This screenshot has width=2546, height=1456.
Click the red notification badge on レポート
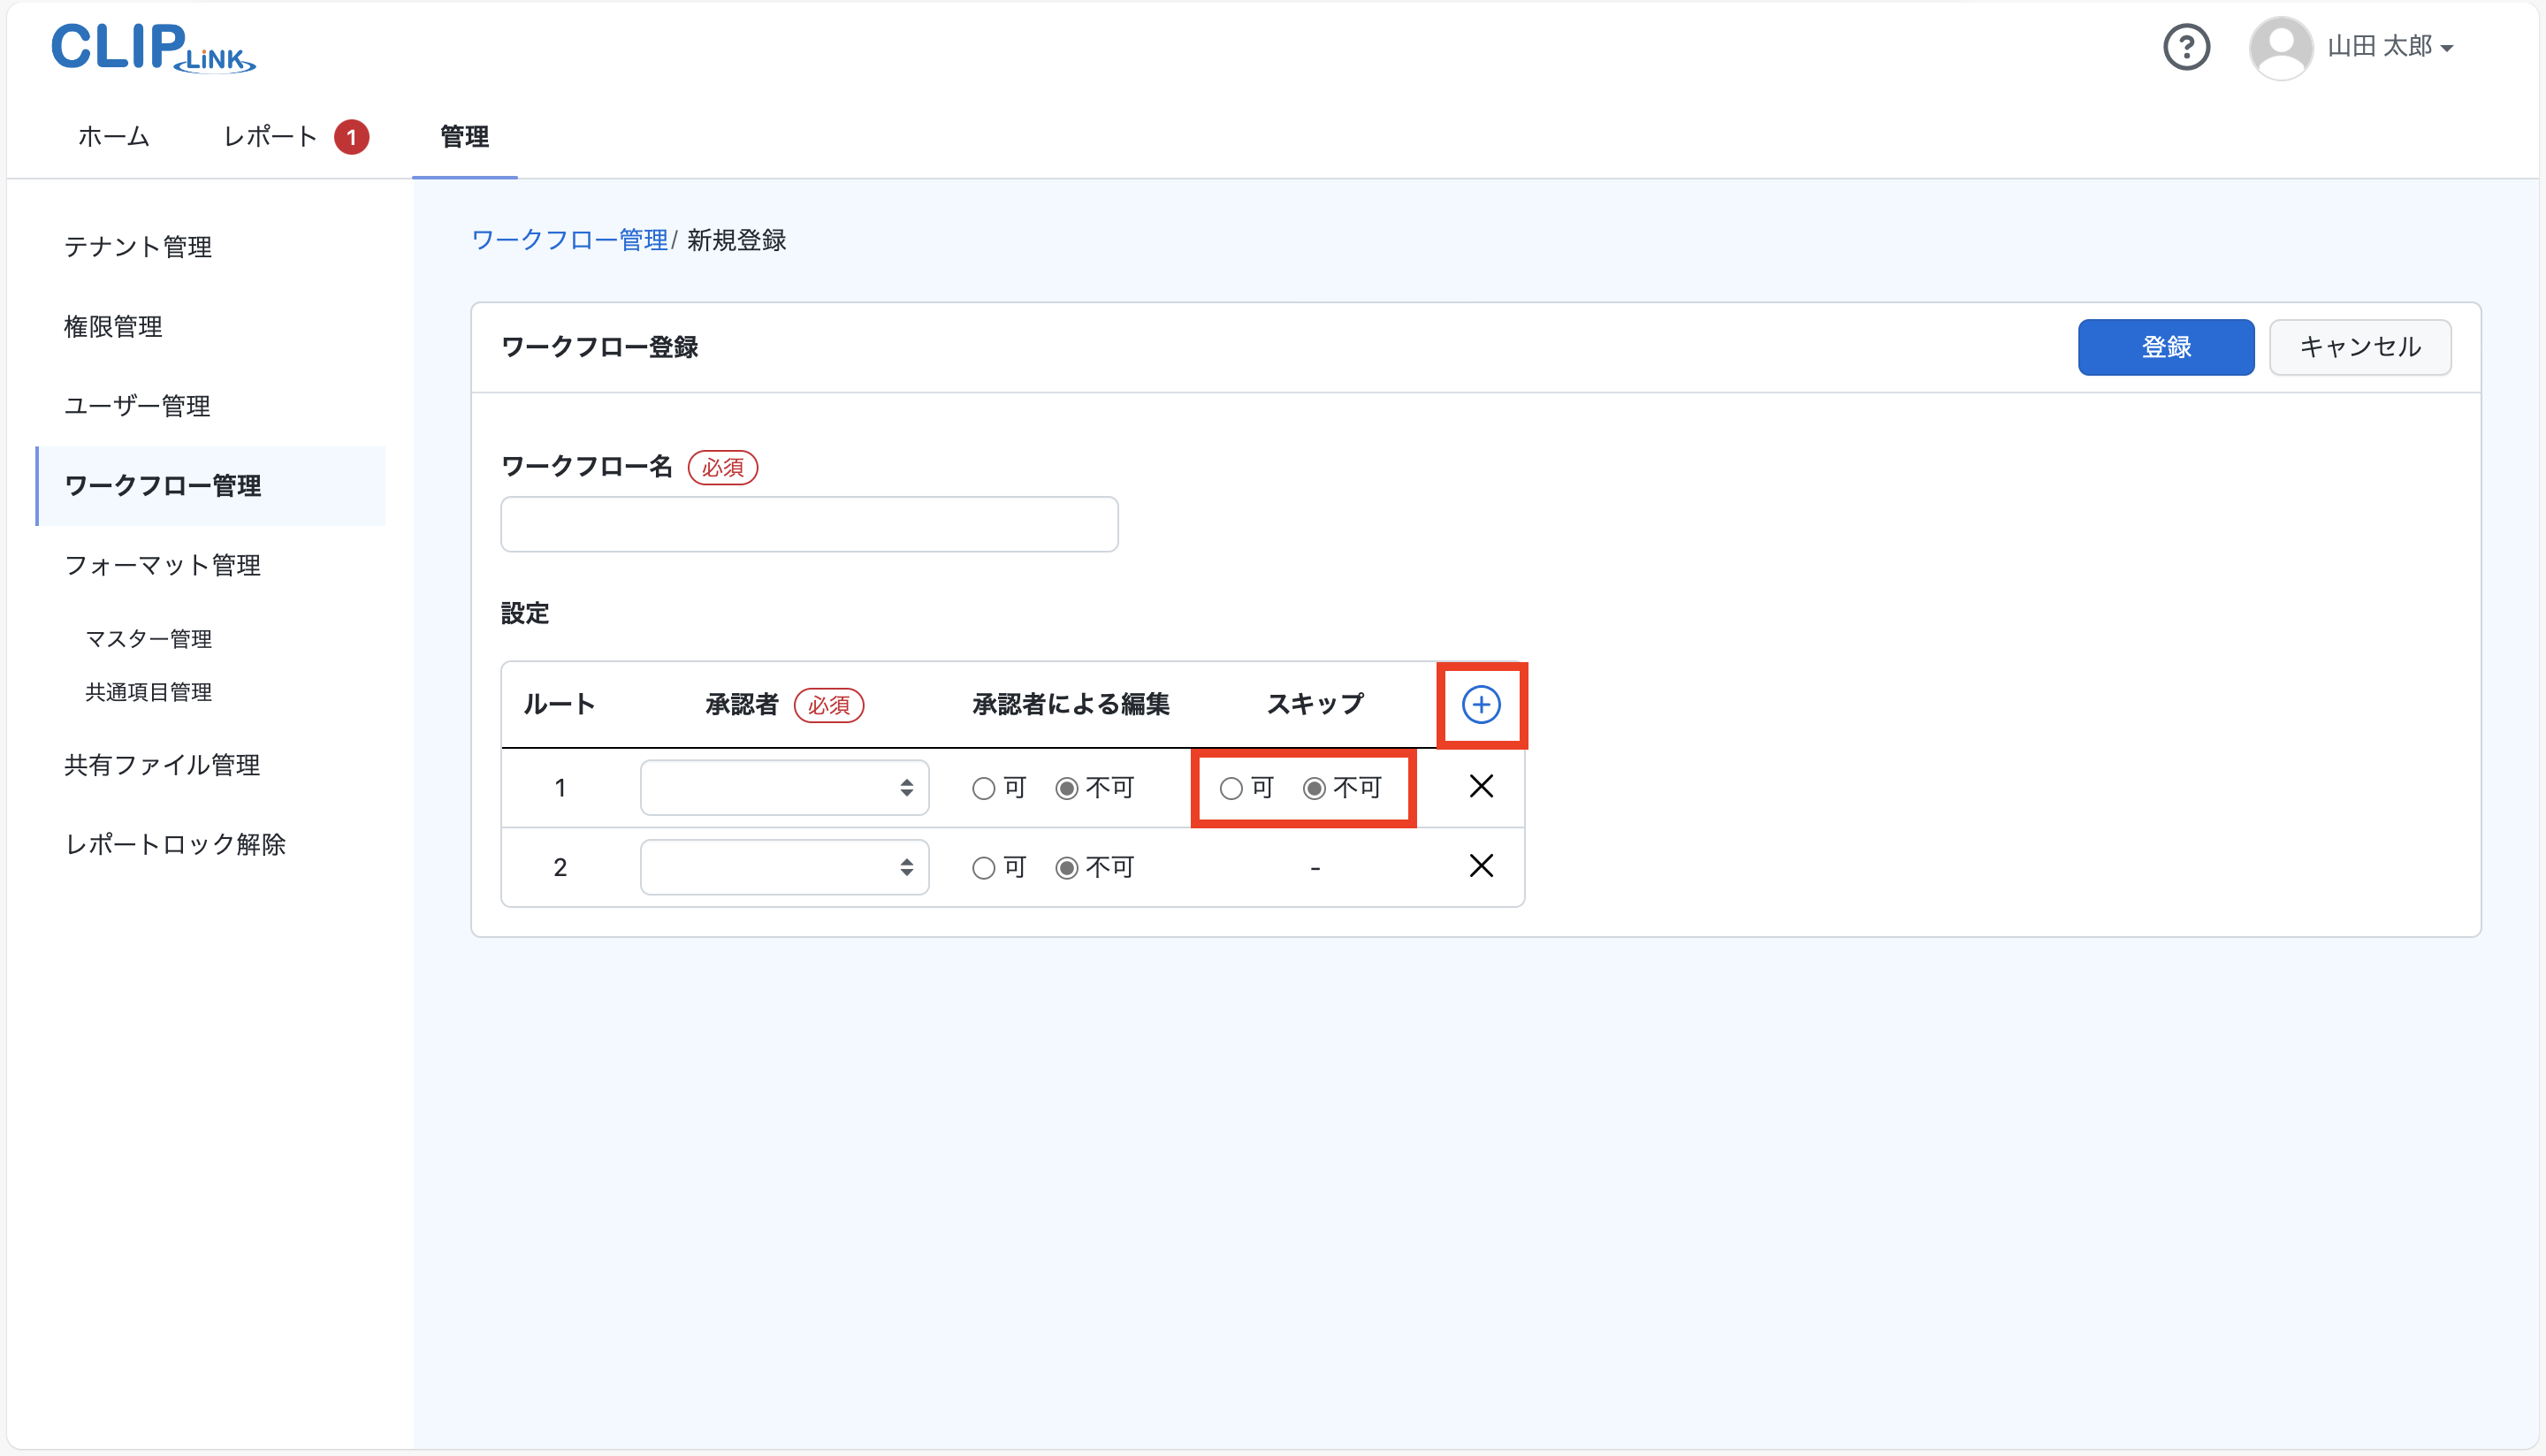pos(352,136)
